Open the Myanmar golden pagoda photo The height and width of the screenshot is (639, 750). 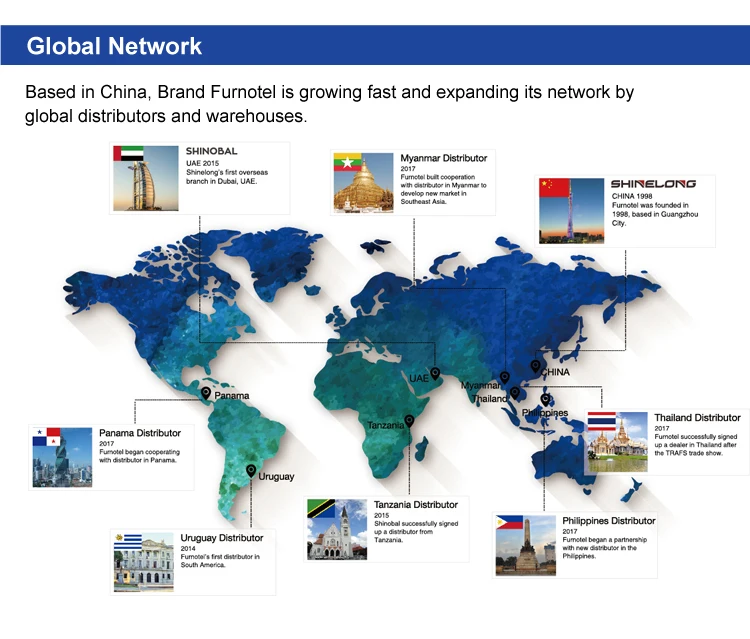click(364, 183)
